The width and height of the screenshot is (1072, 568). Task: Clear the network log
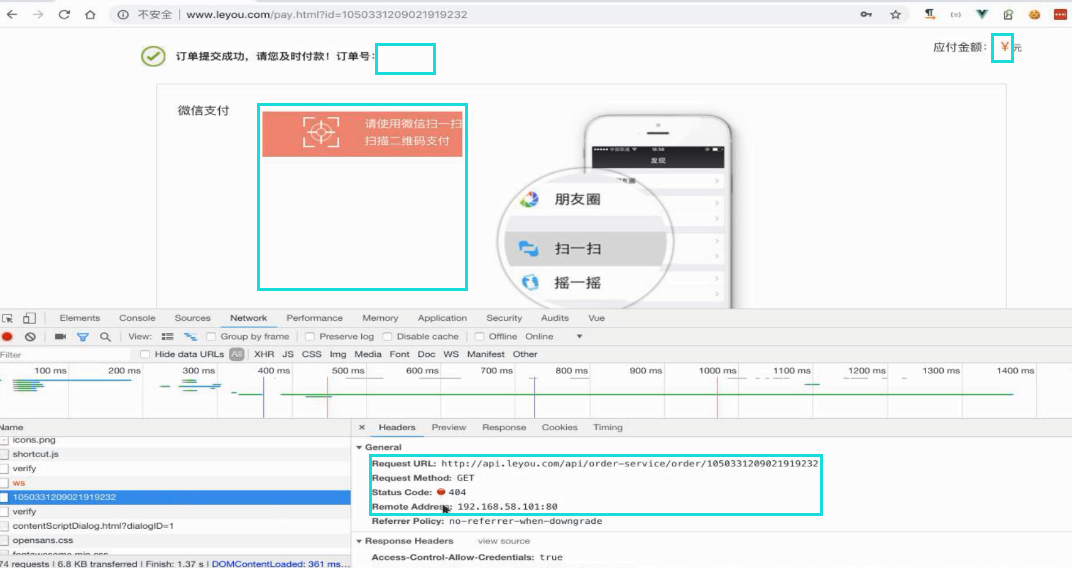point(30,336)
